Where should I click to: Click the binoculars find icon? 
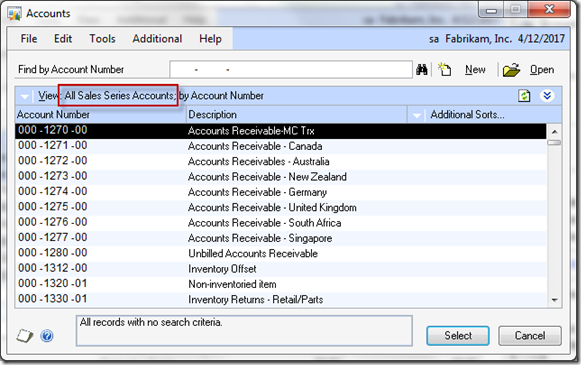click(x=422, y=69)
